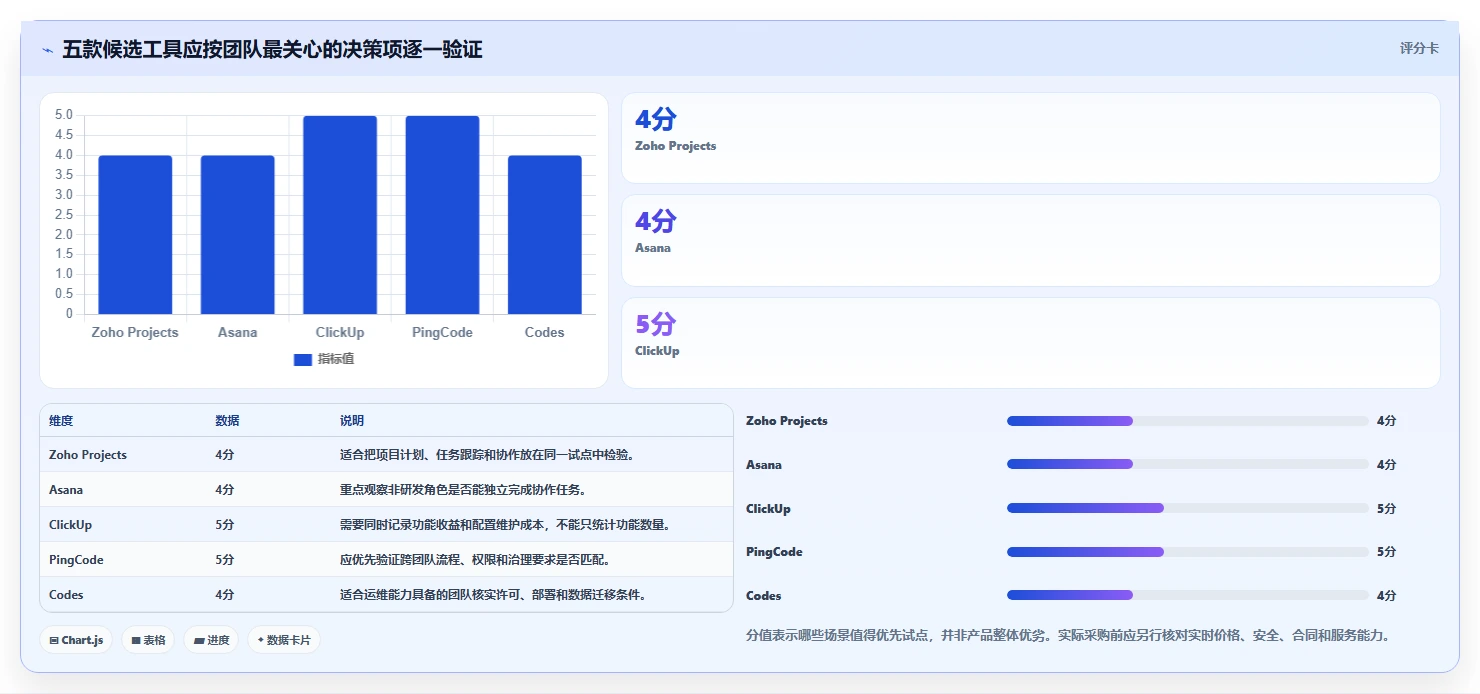Click the PingCode axis label under chart
Image resolution: width=1480 pixels, height=694 pixels.
coord(442,332)
